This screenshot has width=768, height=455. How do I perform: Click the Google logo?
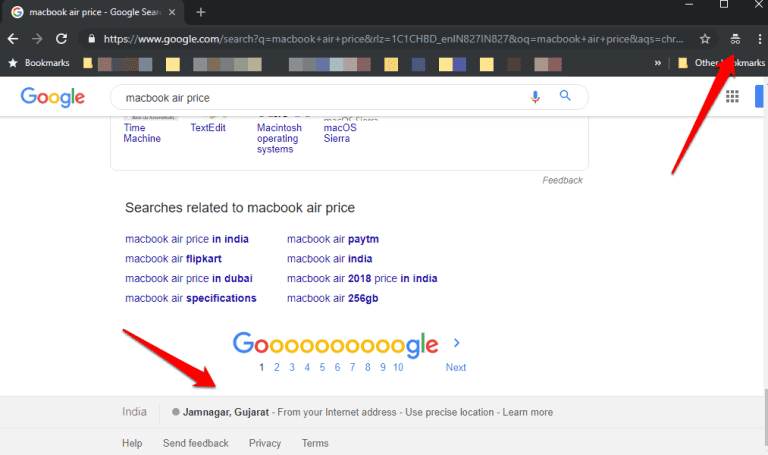point(52,97)
